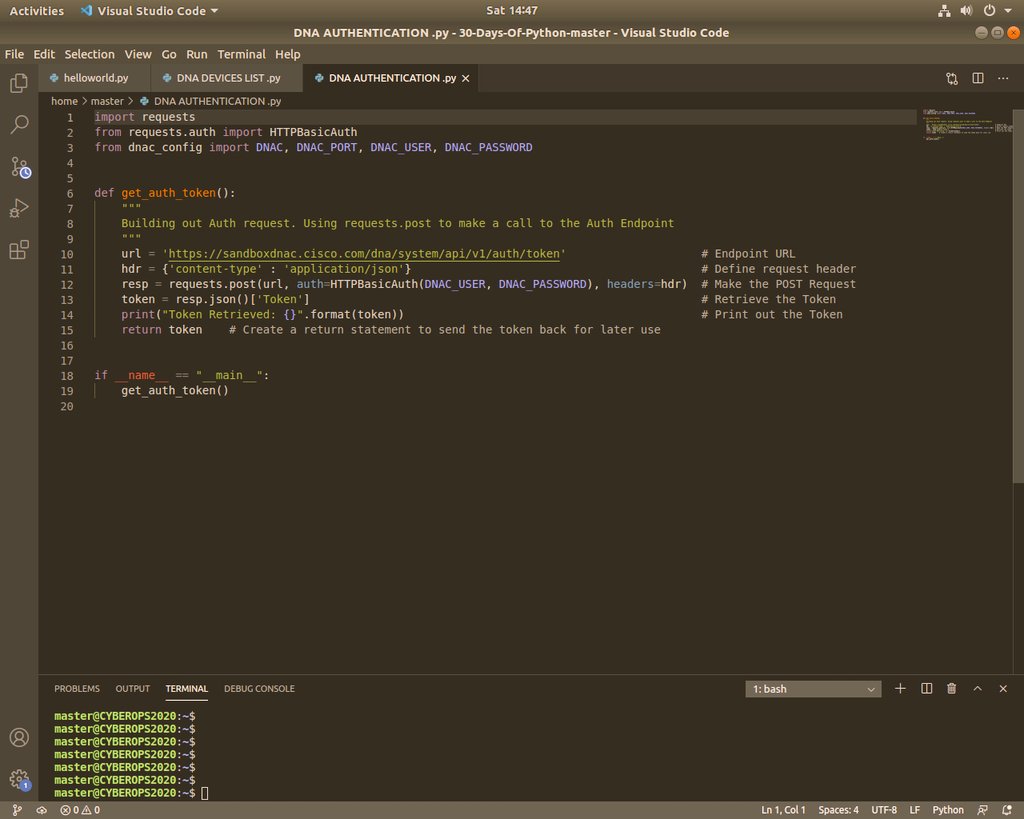Open the Run menu
Screen dimensions: 1024x819
point(197,54)
